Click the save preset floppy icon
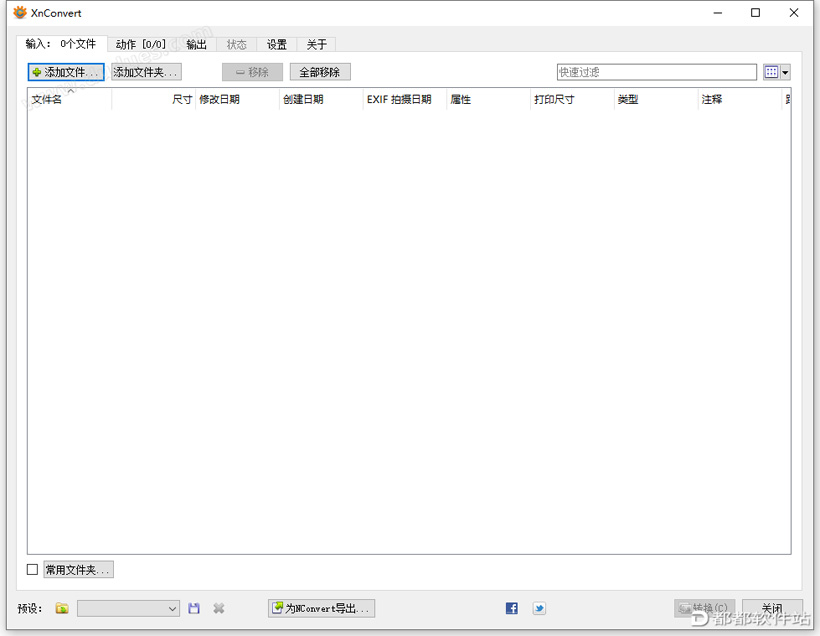The height and width of the screenshot is (636, 820). pos(194,608)
